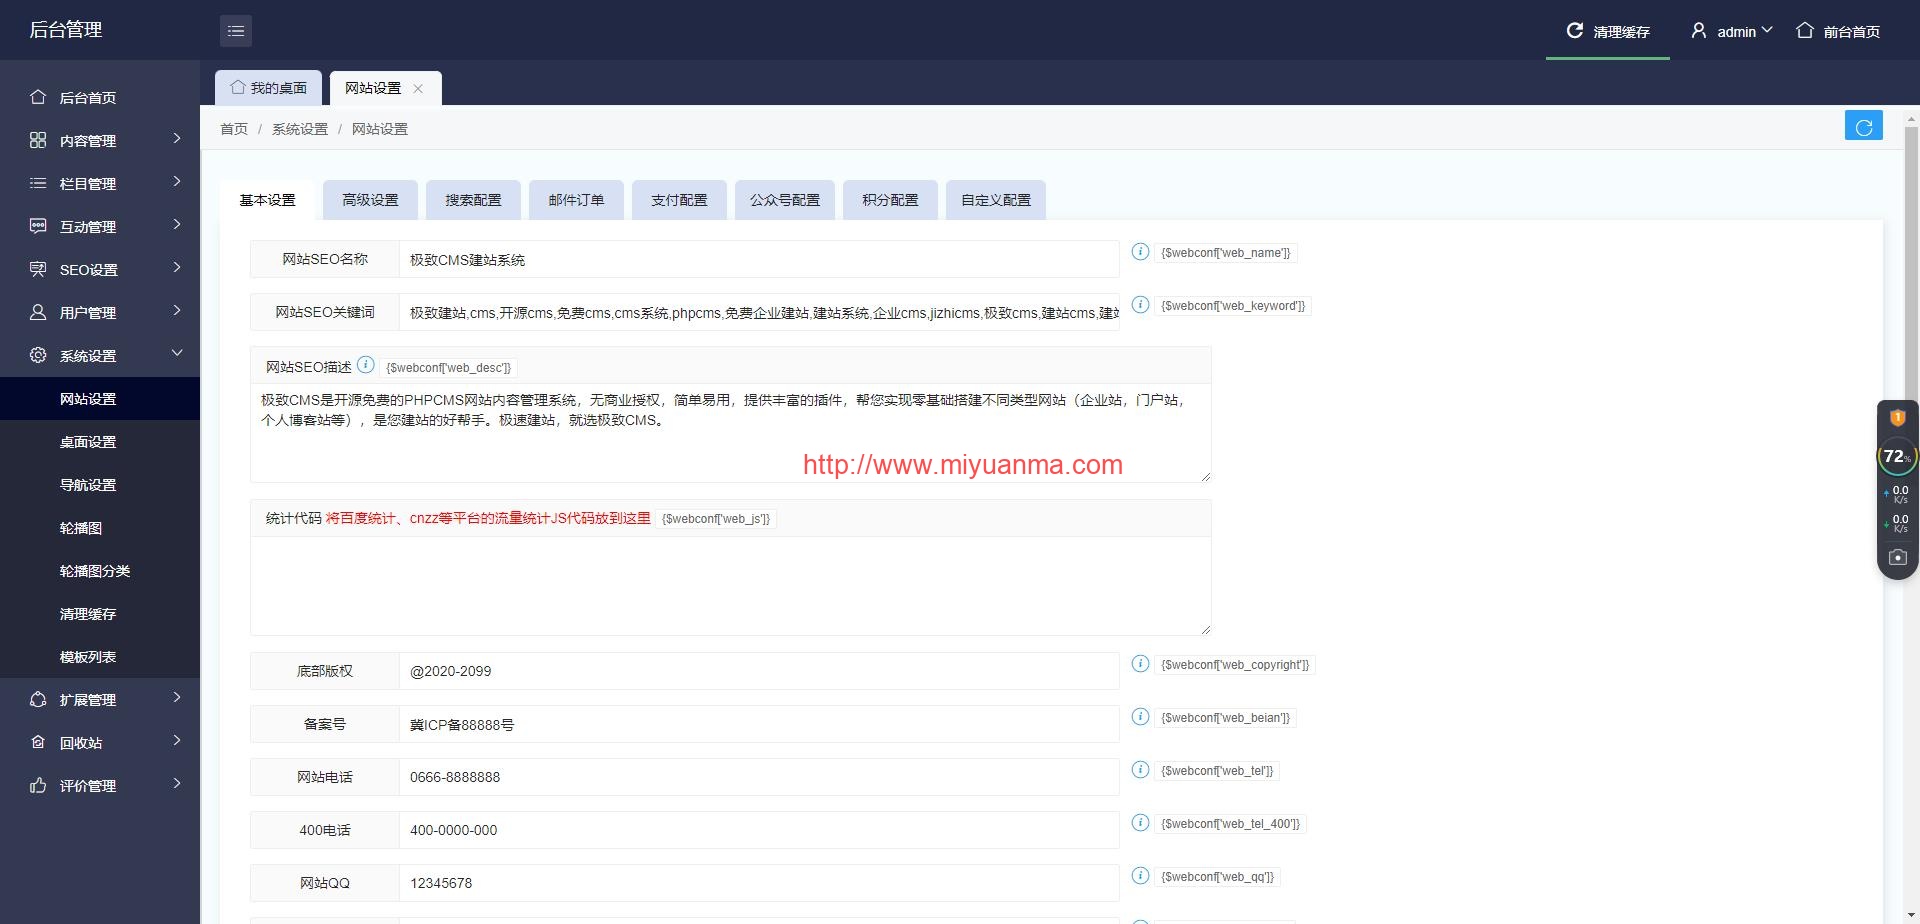Click the 互动管理 chat icon

click(x=38, y=226)
